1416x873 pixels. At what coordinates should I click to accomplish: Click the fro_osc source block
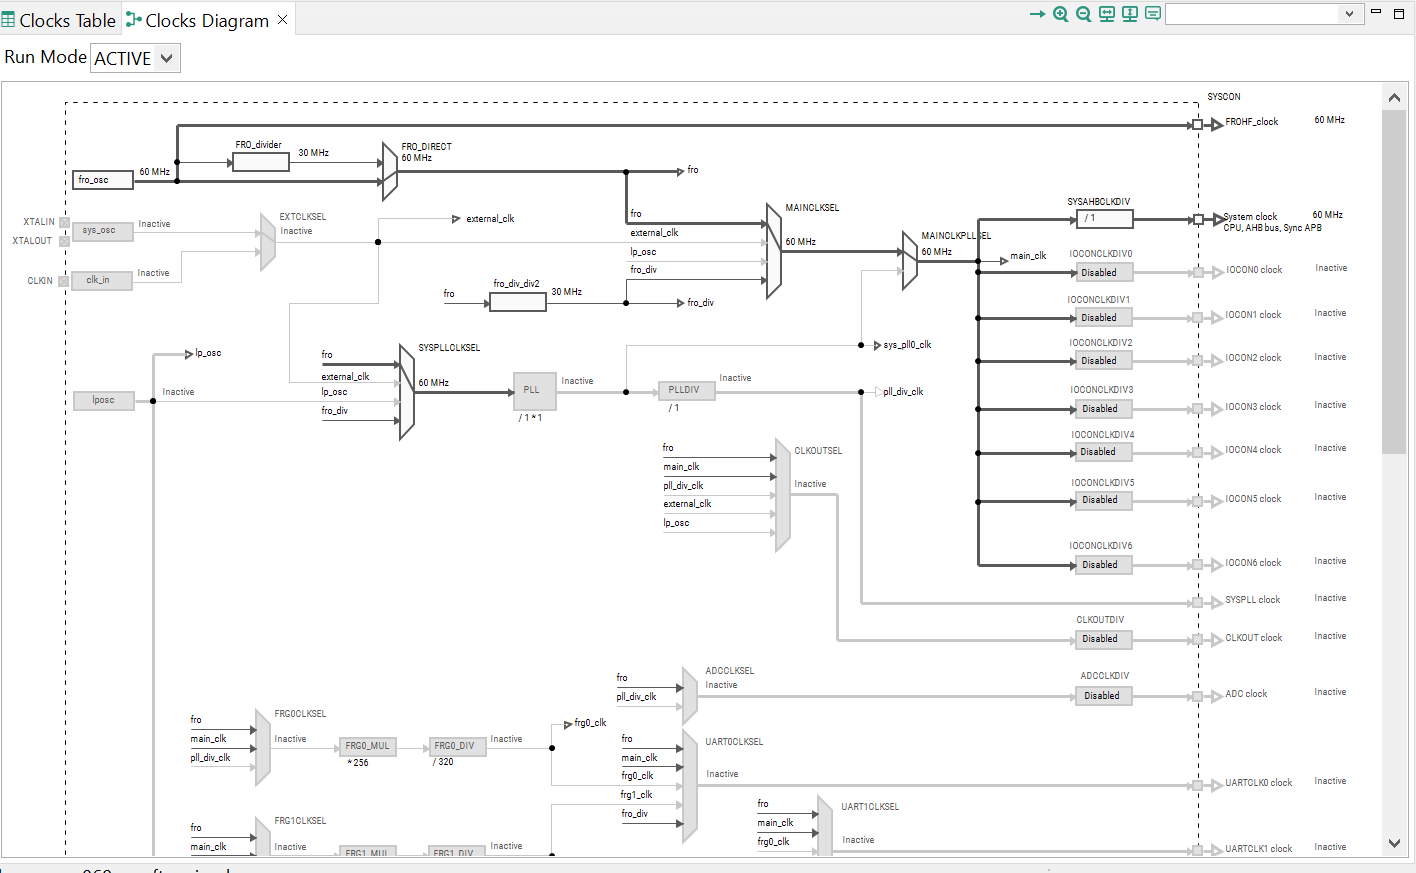pos(103,180)
